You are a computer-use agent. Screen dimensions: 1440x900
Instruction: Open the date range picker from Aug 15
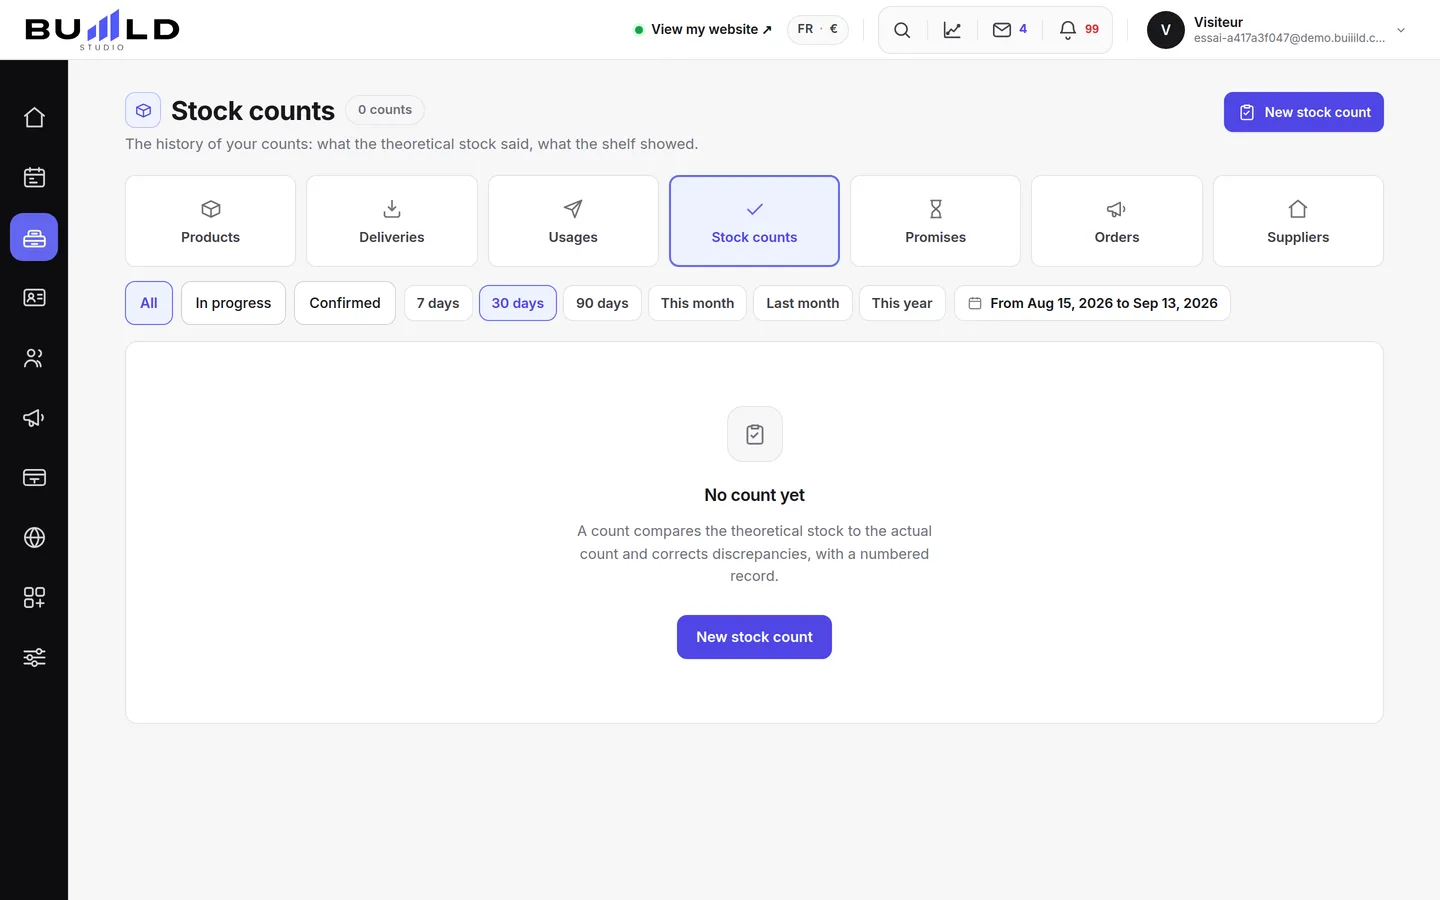[x=1092, y=303]
